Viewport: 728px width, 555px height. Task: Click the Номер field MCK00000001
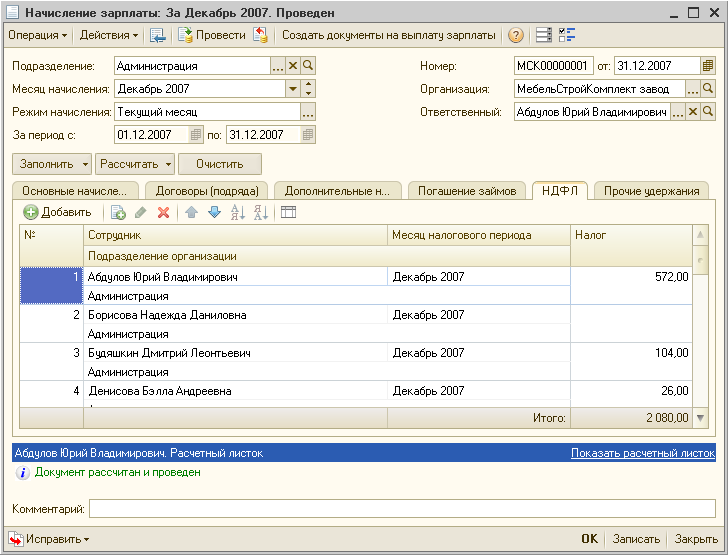[x=553, y=65]
